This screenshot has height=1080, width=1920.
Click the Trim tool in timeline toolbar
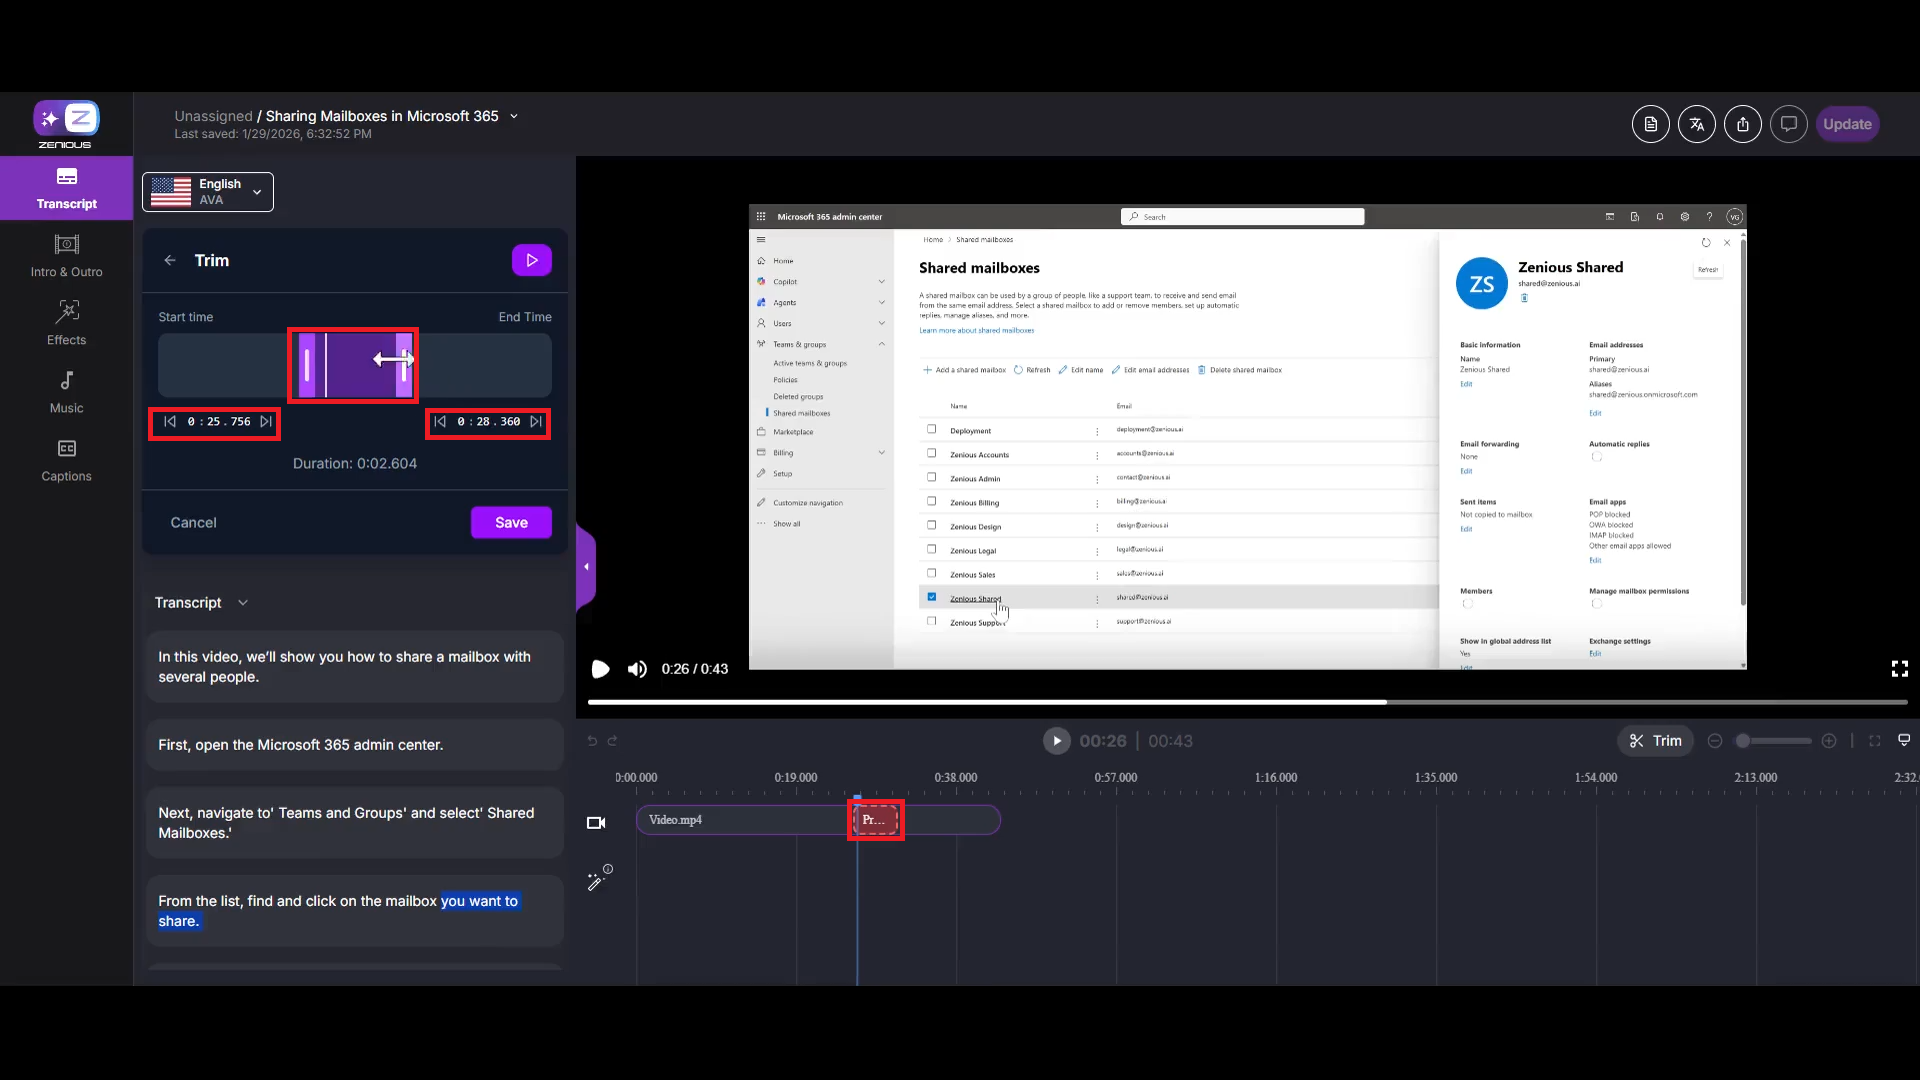1655,741
